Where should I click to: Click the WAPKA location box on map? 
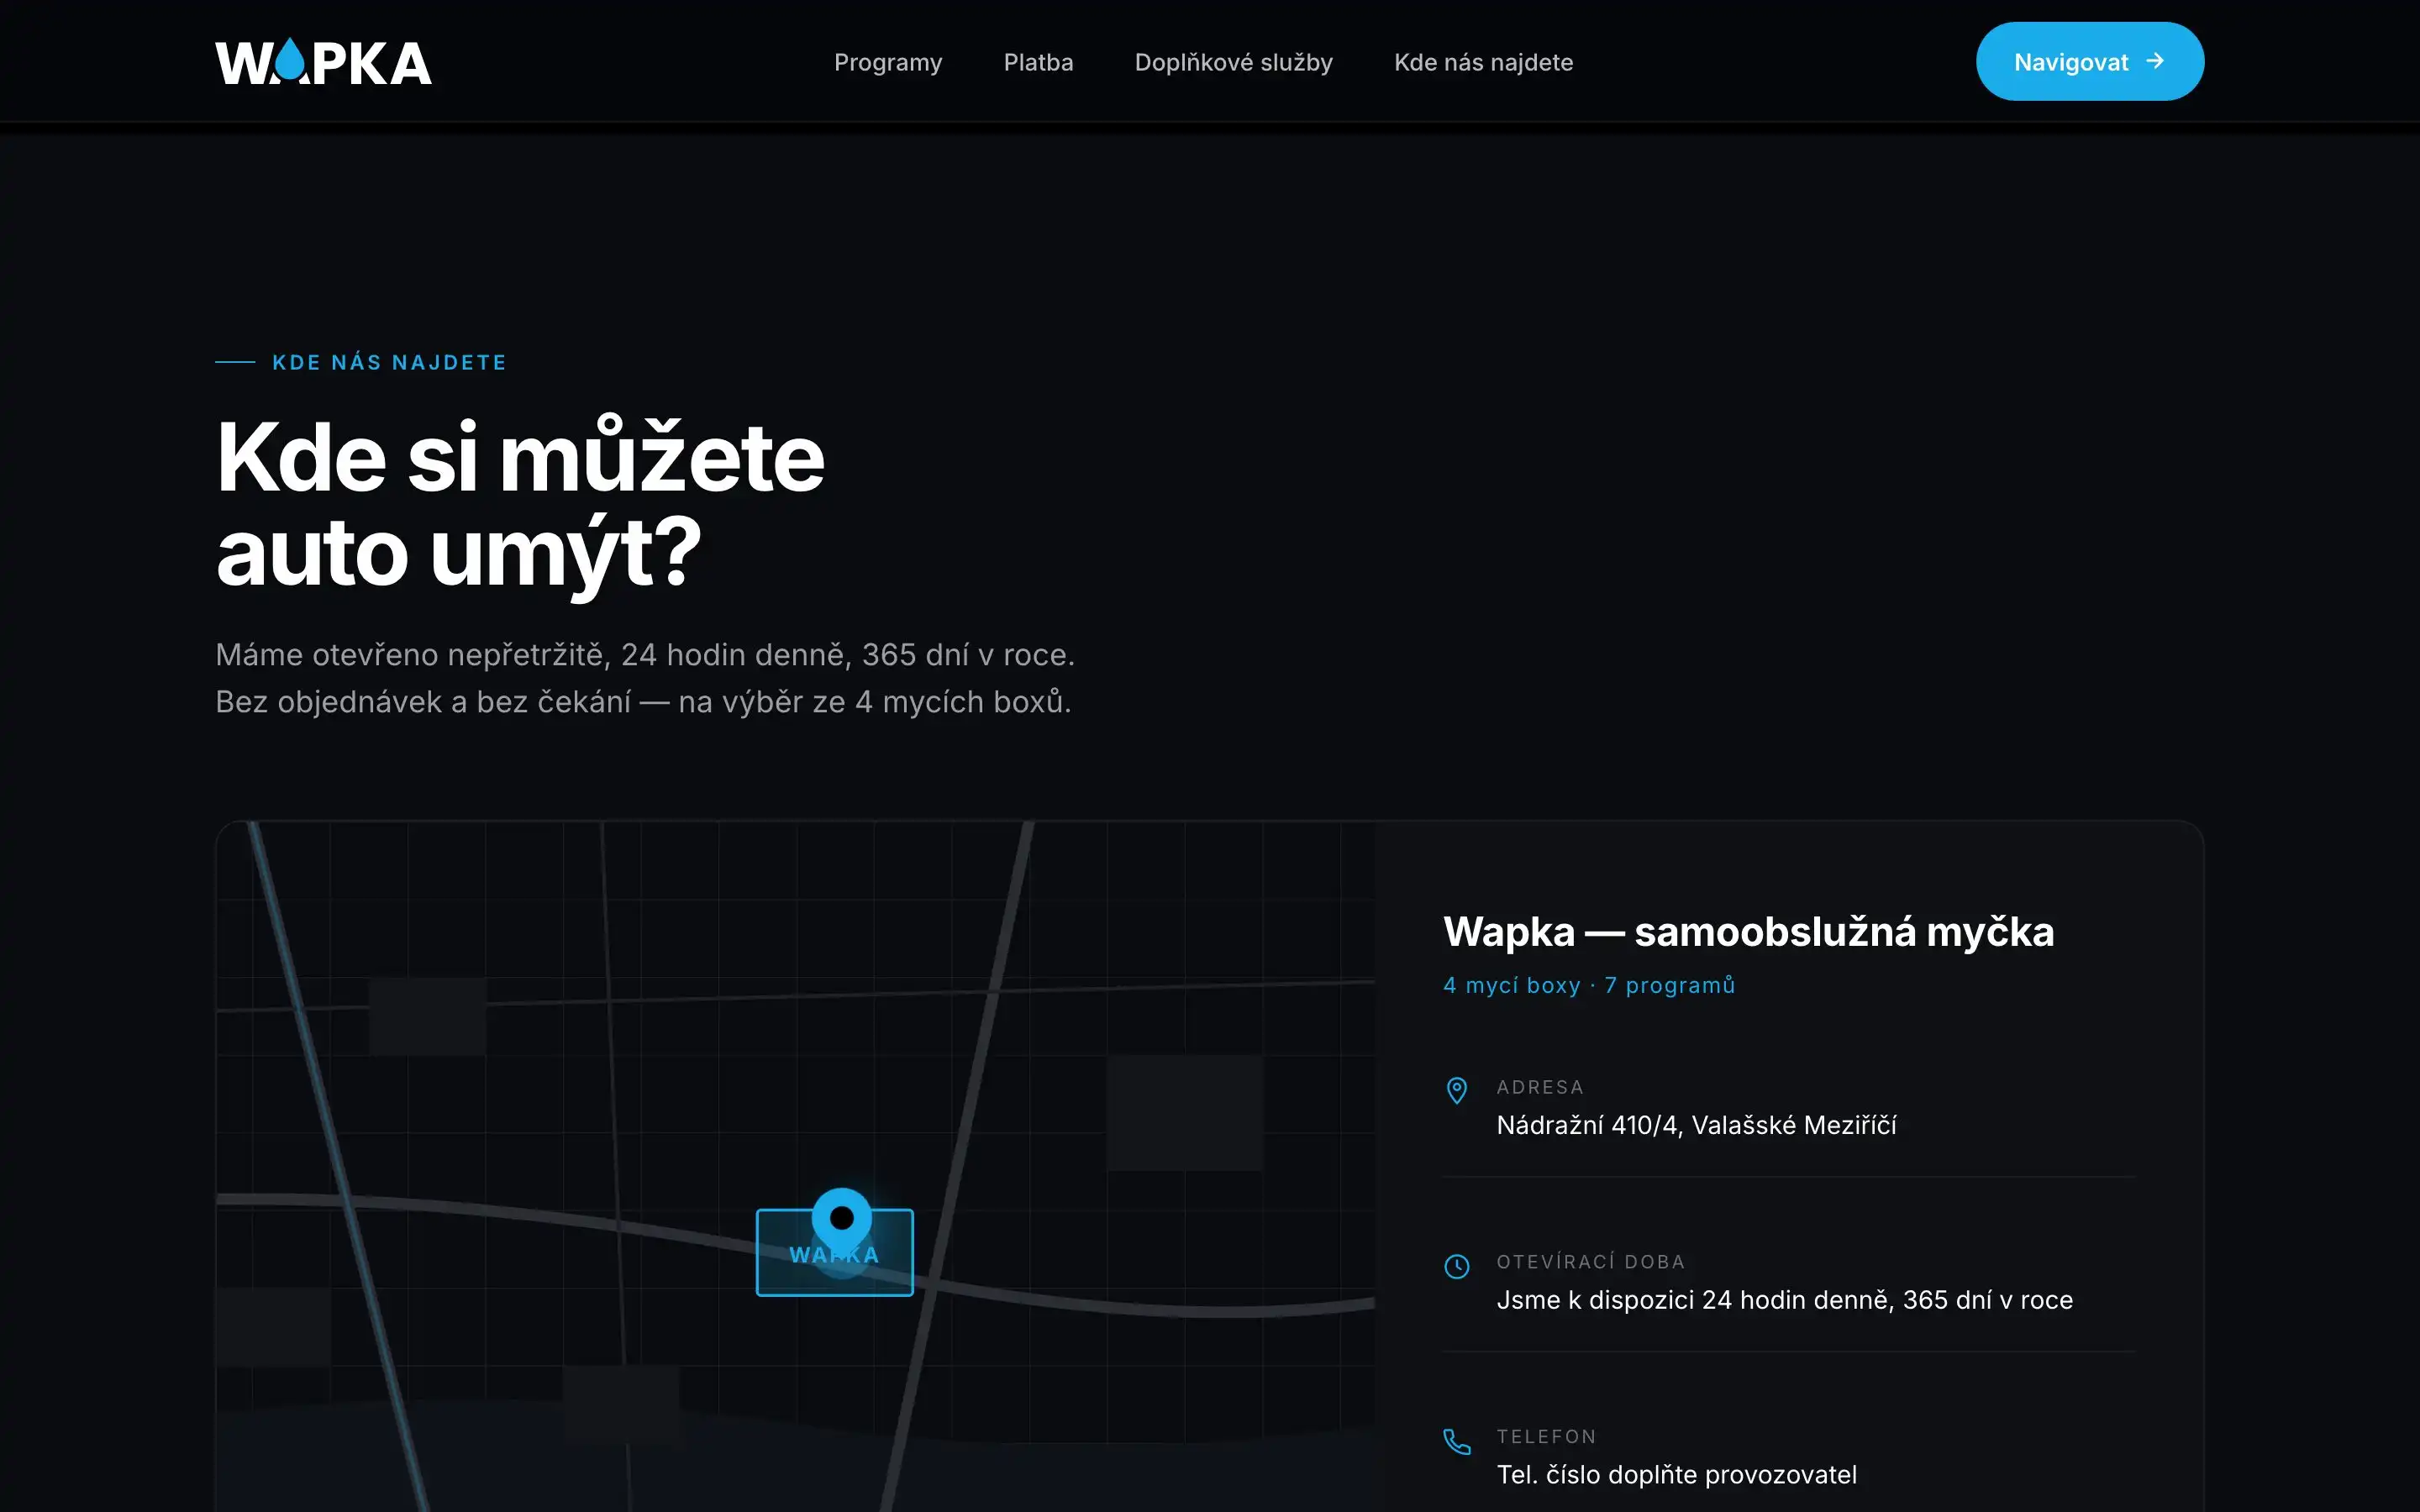834,1253
